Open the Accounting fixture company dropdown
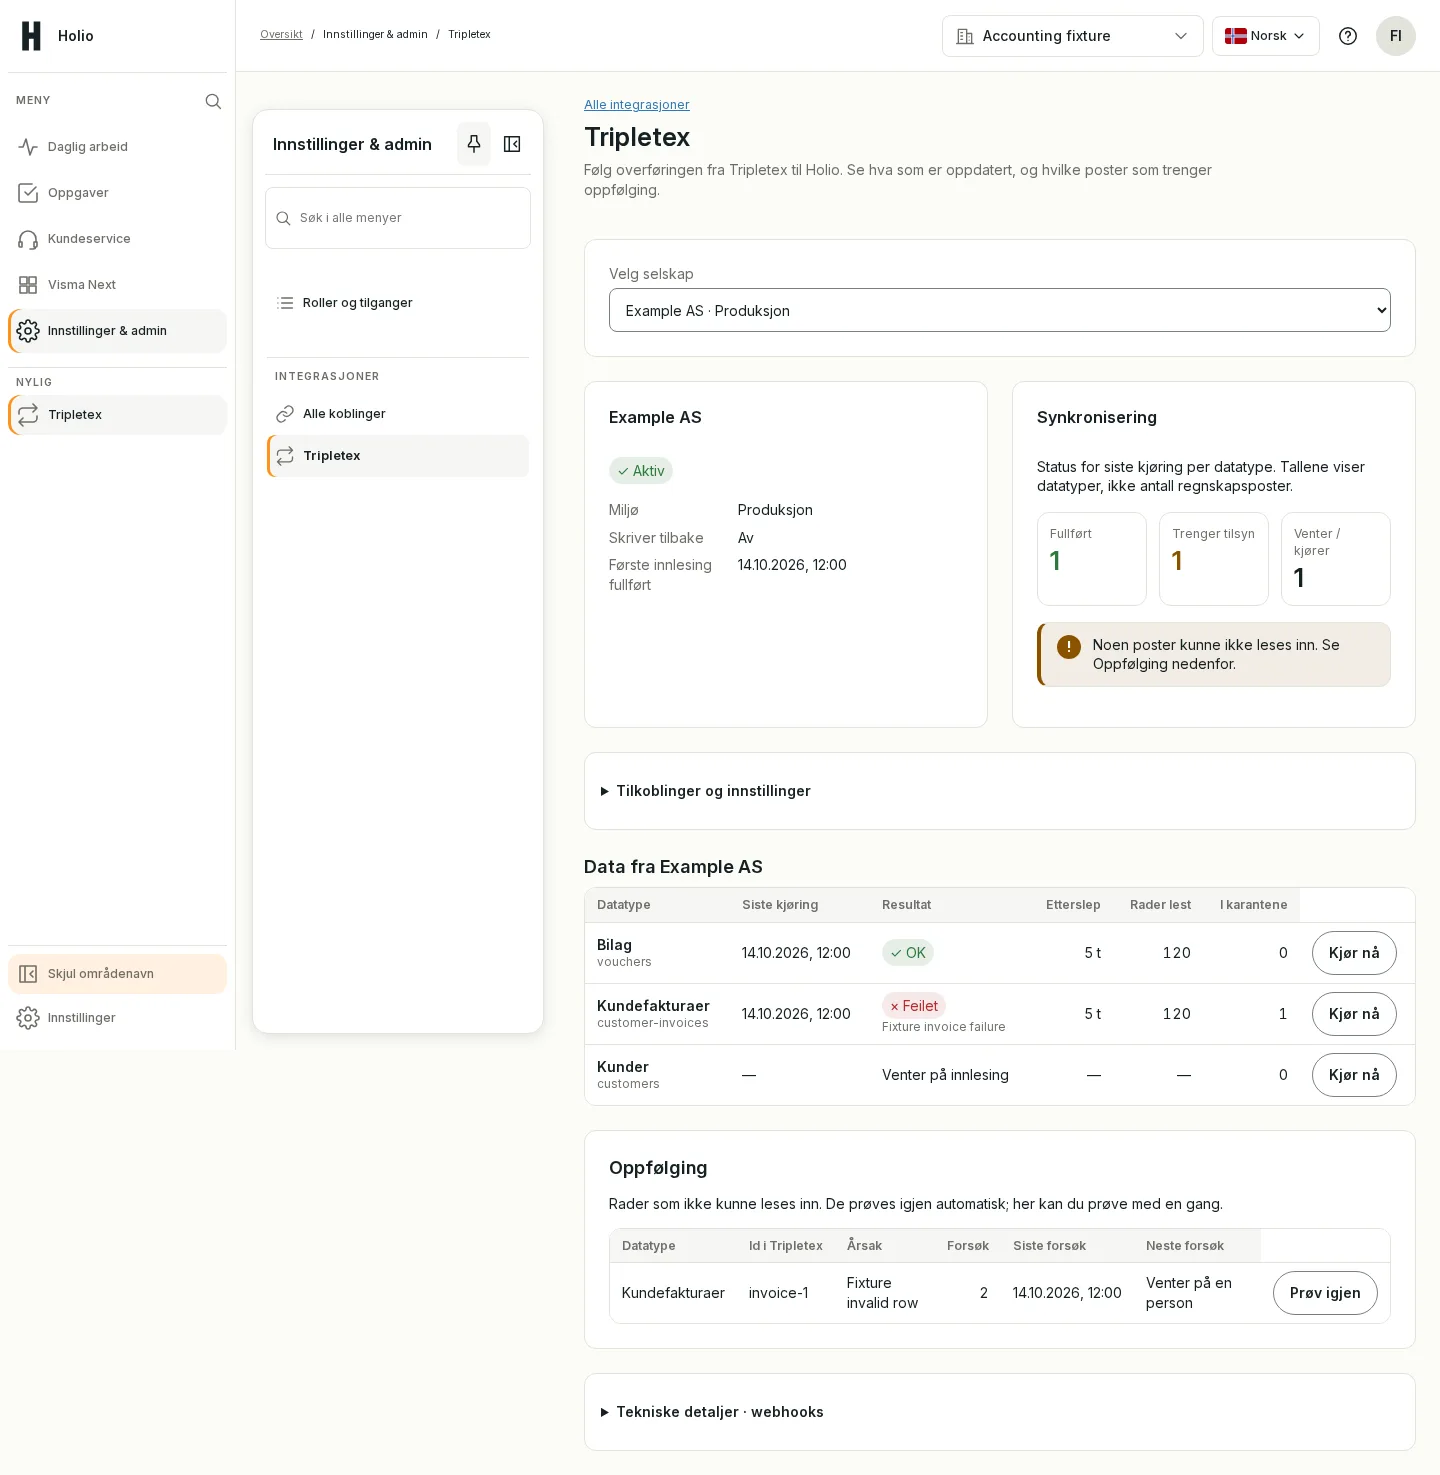Image resolution: width=1440 pixels, height=1475 pixels. (1073, 36)
